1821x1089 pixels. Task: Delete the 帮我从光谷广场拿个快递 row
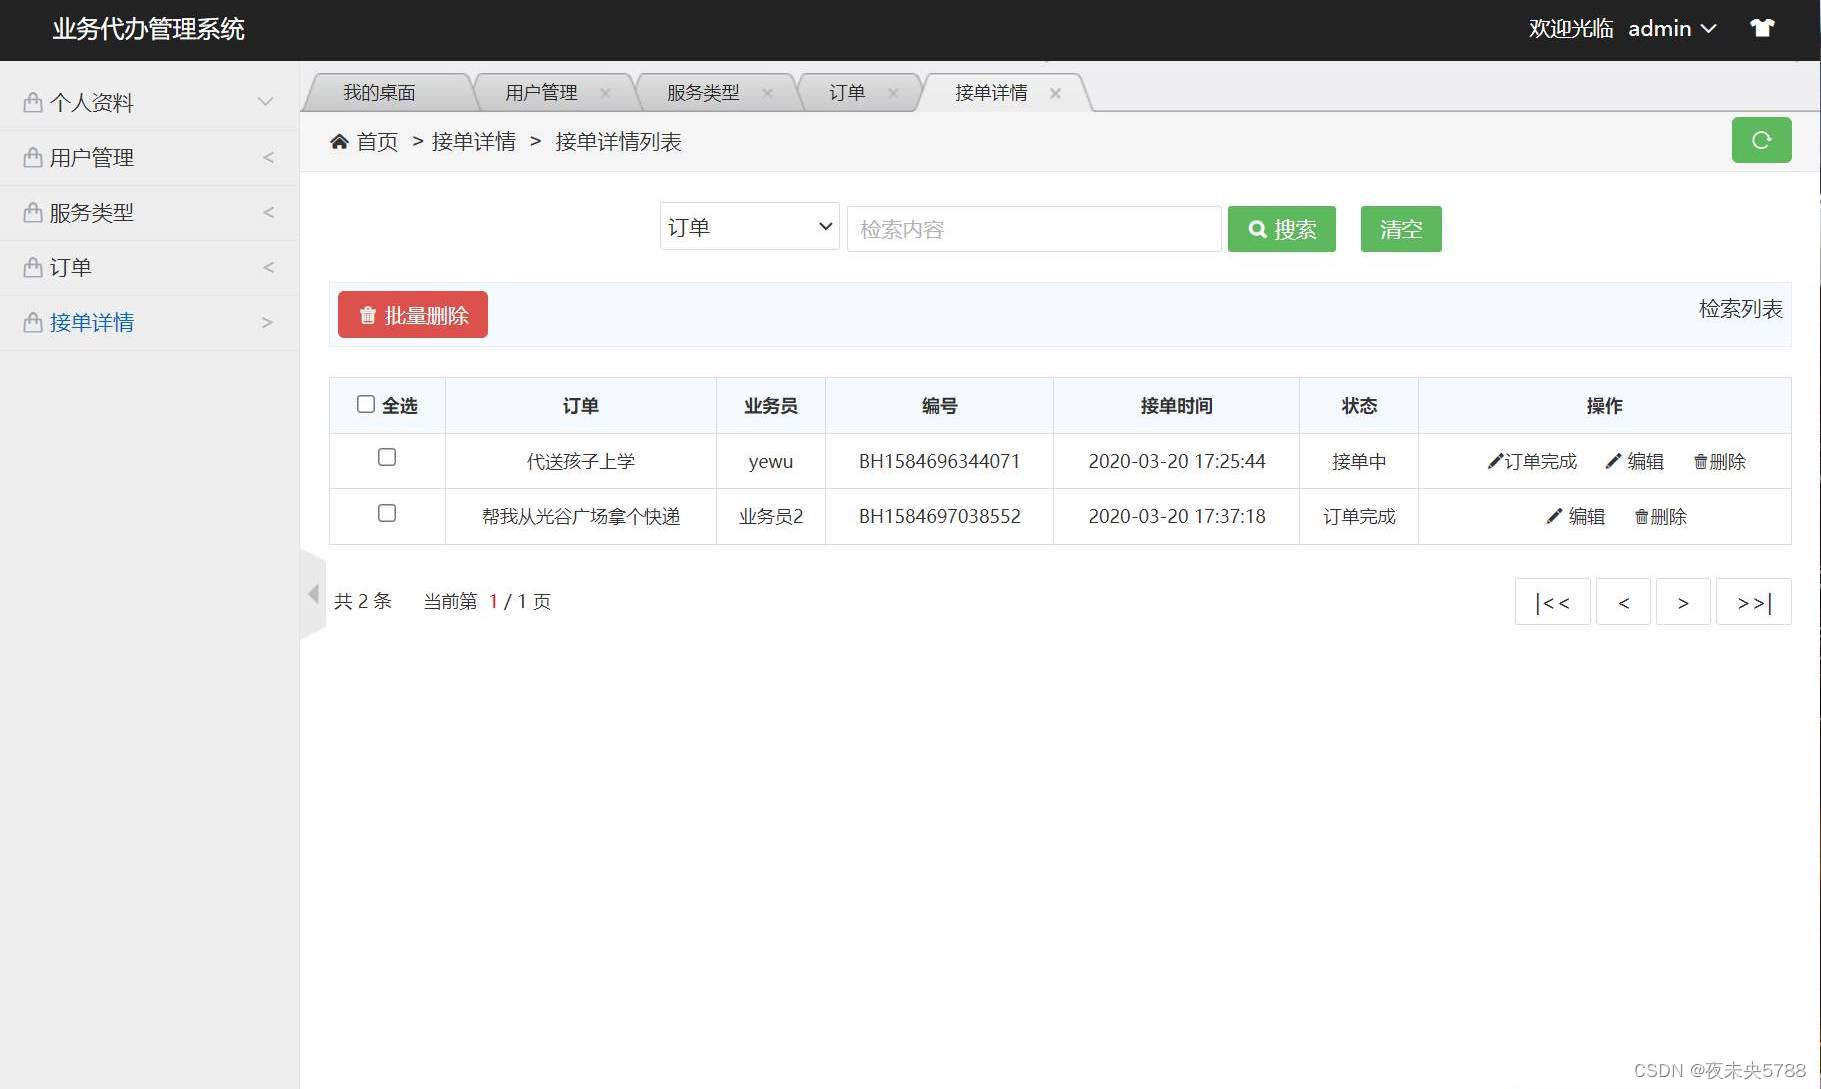point(1660,516)
